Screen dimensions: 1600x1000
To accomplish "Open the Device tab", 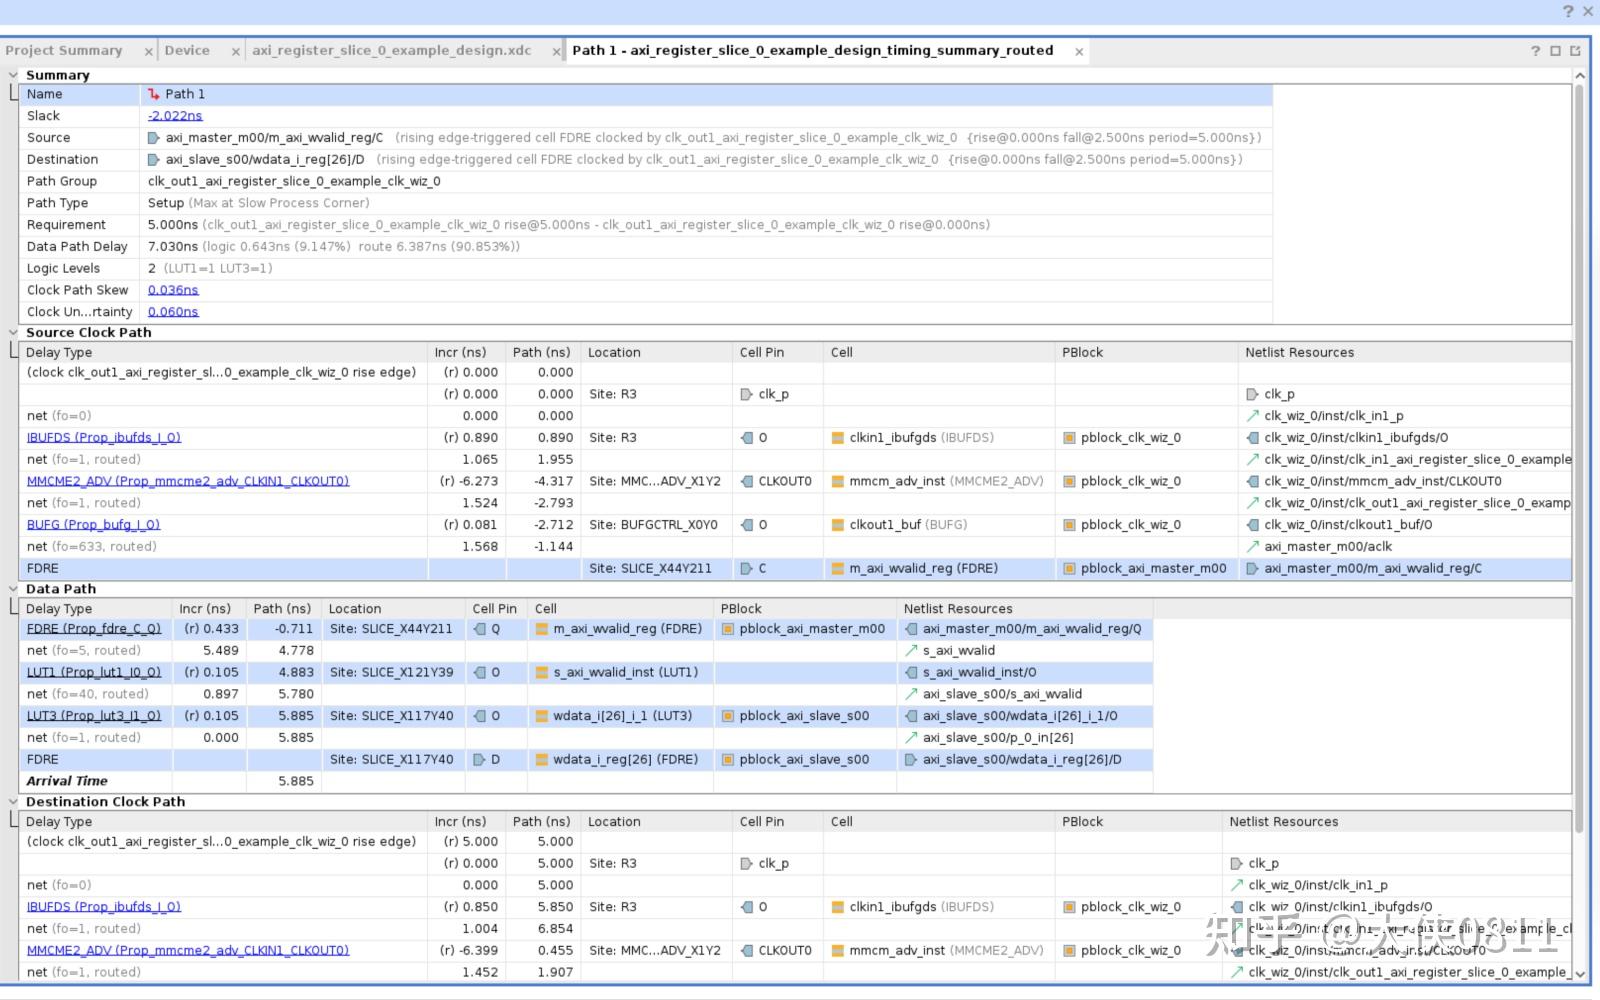I will pyautogui.click(x=187, y=51).
